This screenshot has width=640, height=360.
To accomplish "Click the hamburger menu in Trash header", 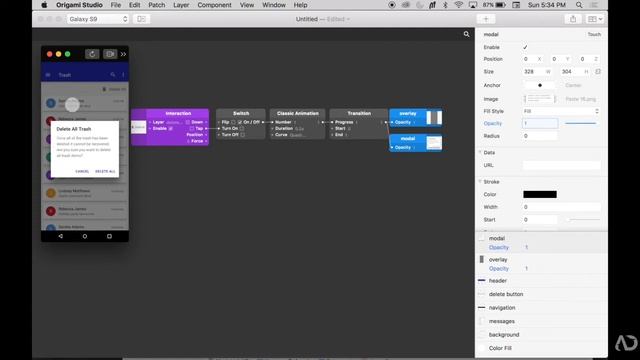I will point(48,75).
